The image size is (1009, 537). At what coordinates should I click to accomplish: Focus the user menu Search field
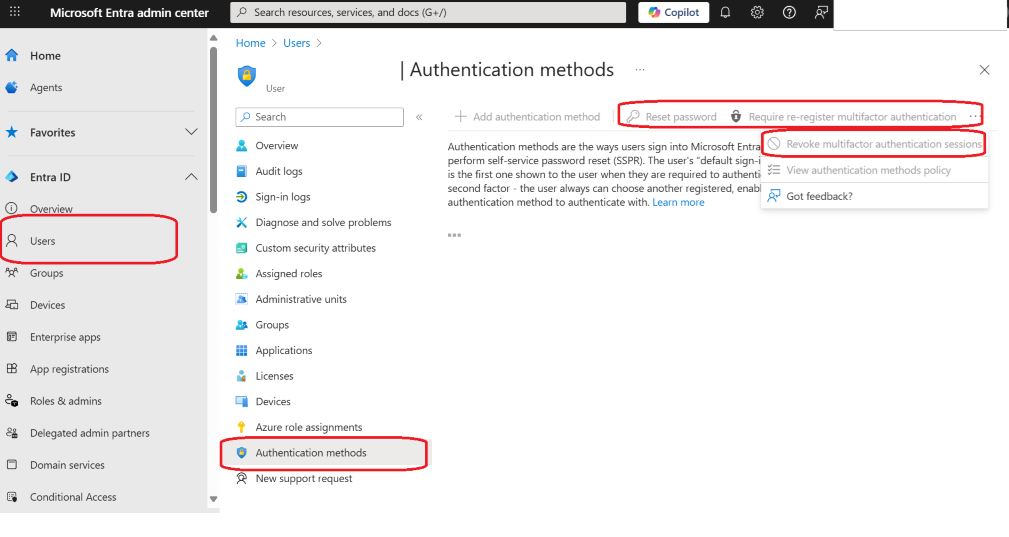[x=320, y=117]
